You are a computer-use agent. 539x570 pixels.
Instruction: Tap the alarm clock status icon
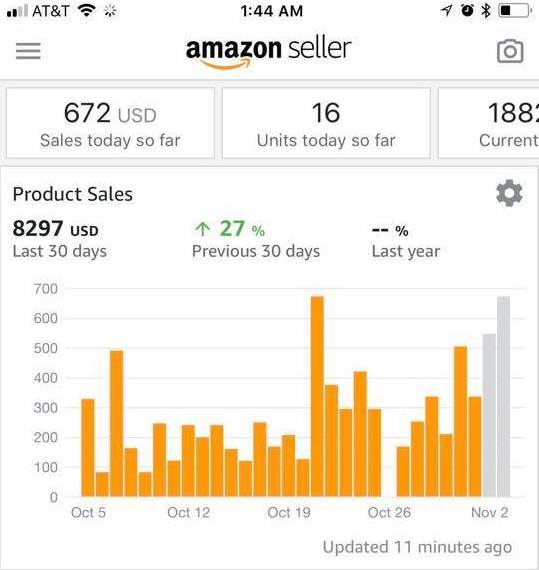coord(467,10)
